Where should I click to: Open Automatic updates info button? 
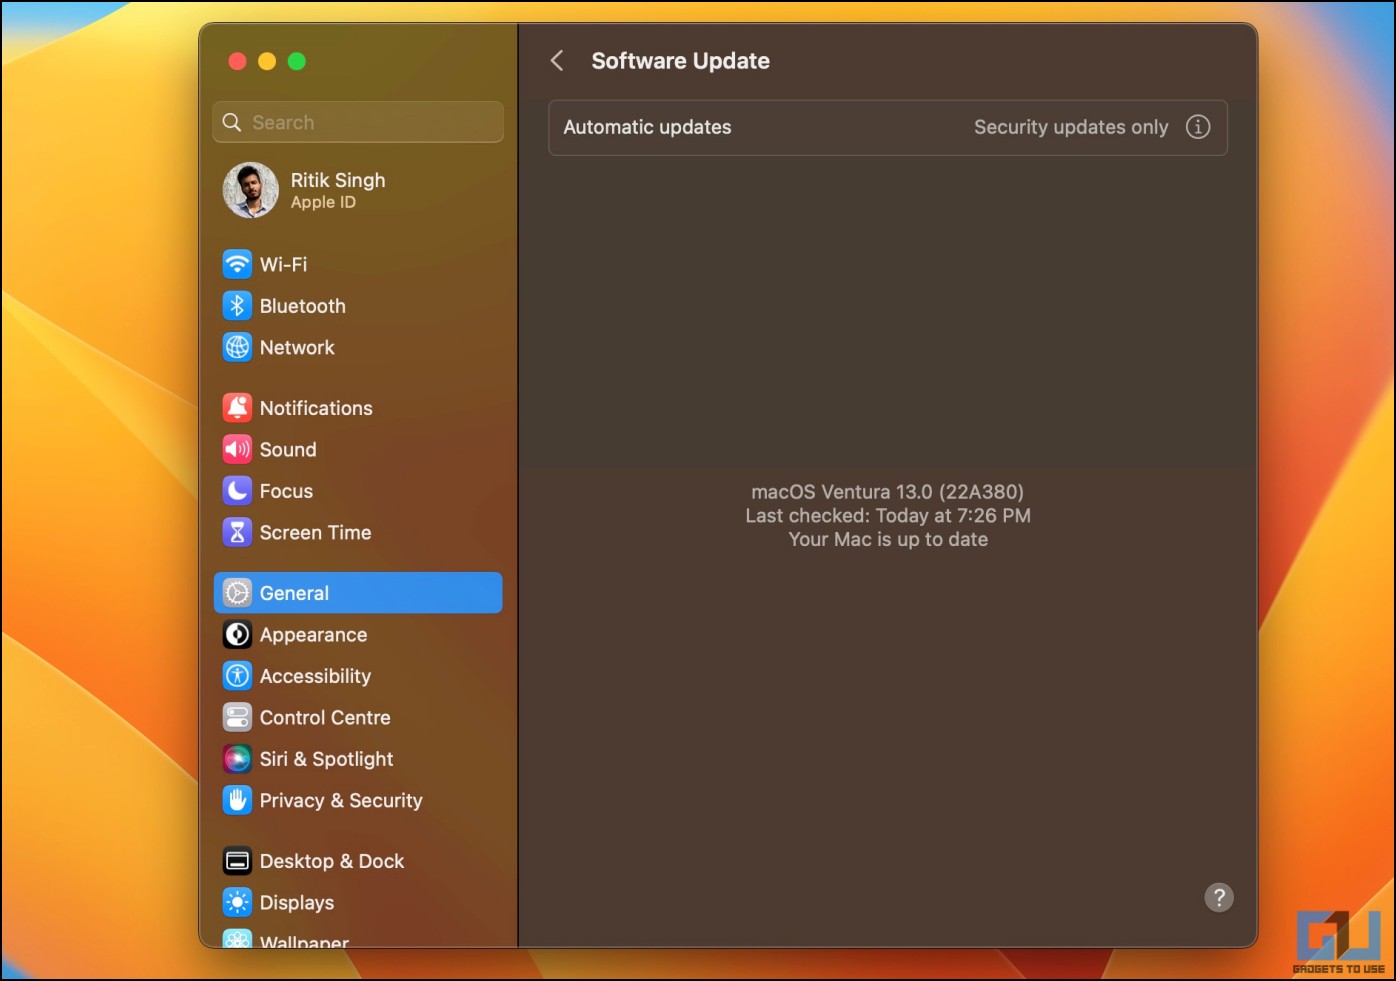[1198, 127]
